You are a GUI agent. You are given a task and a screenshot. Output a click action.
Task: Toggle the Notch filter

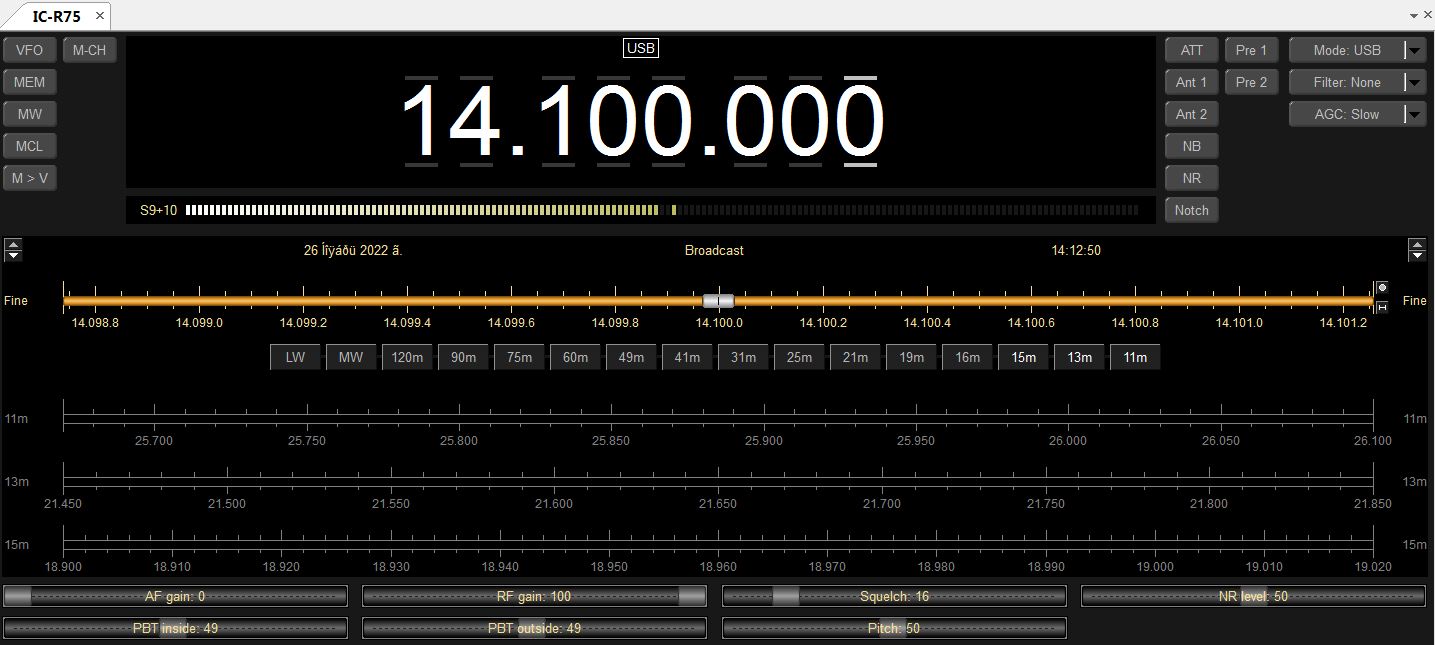1192,210
